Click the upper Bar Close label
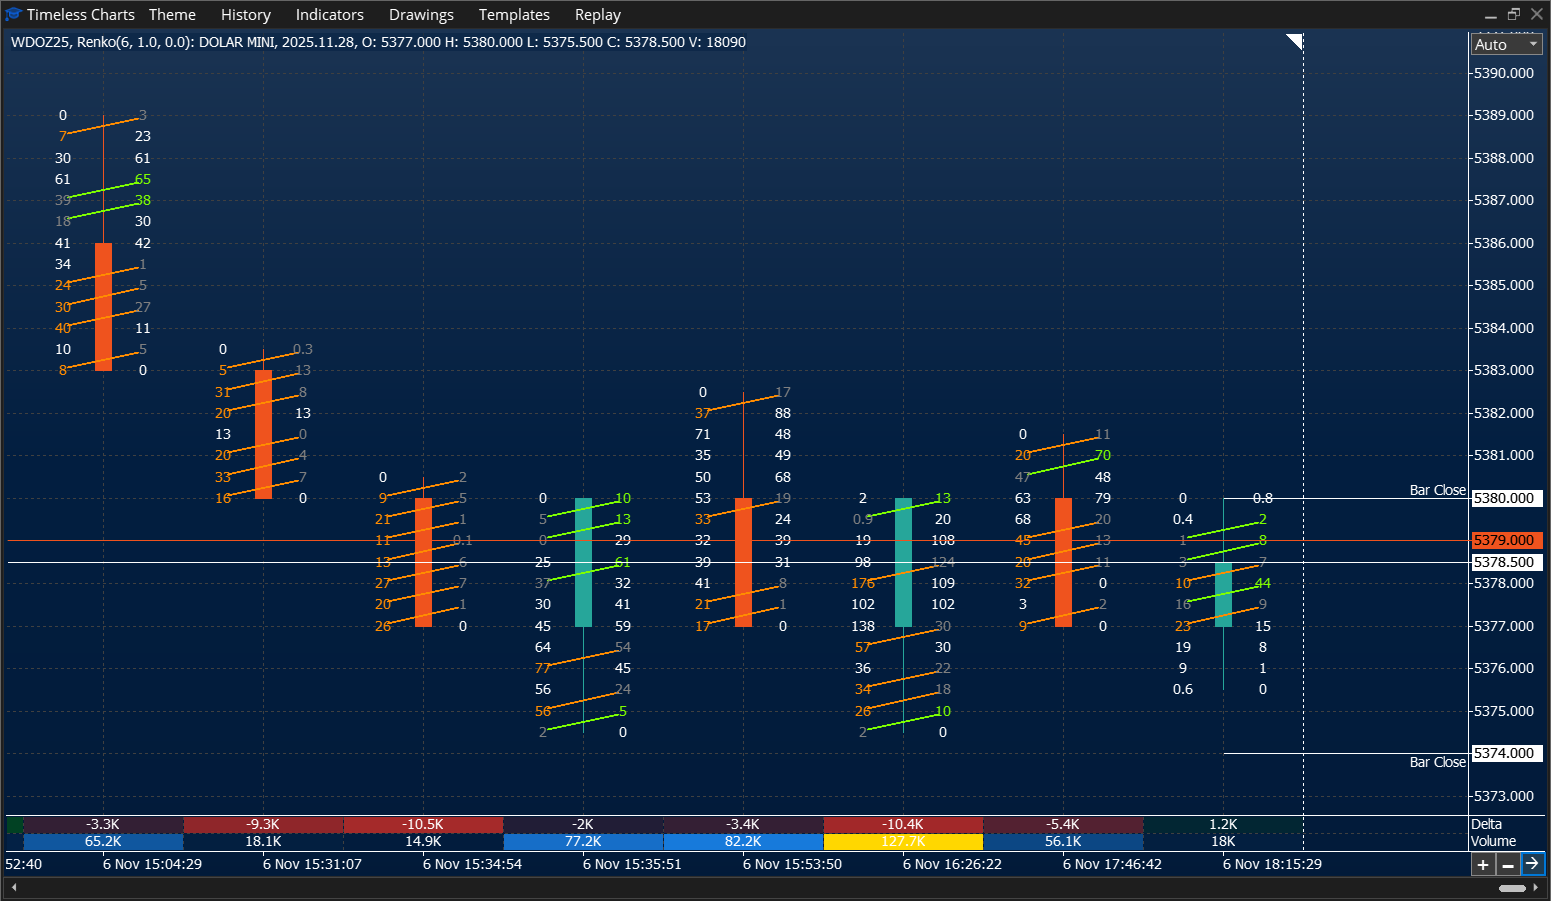This screenshot has height=901, width=1551. [x=1437, y=489]
